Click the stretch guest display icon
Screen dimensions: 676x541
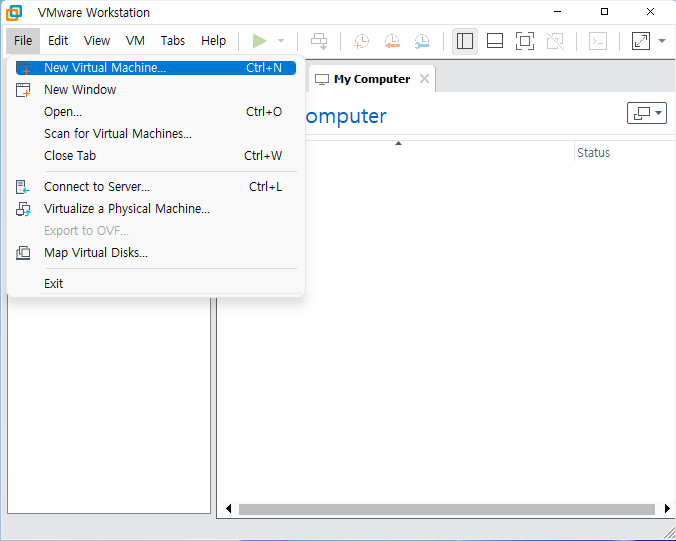coord(641,41)
